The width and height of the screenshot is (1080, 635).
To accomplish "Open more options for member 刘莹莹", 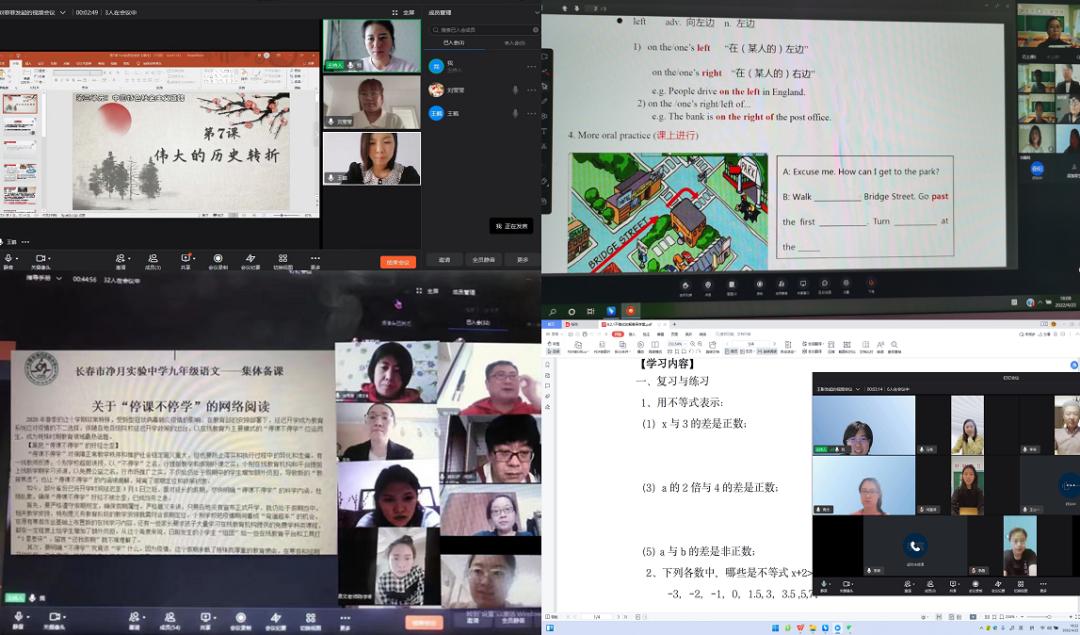I will pyautogui.click(x=531, y=90).
